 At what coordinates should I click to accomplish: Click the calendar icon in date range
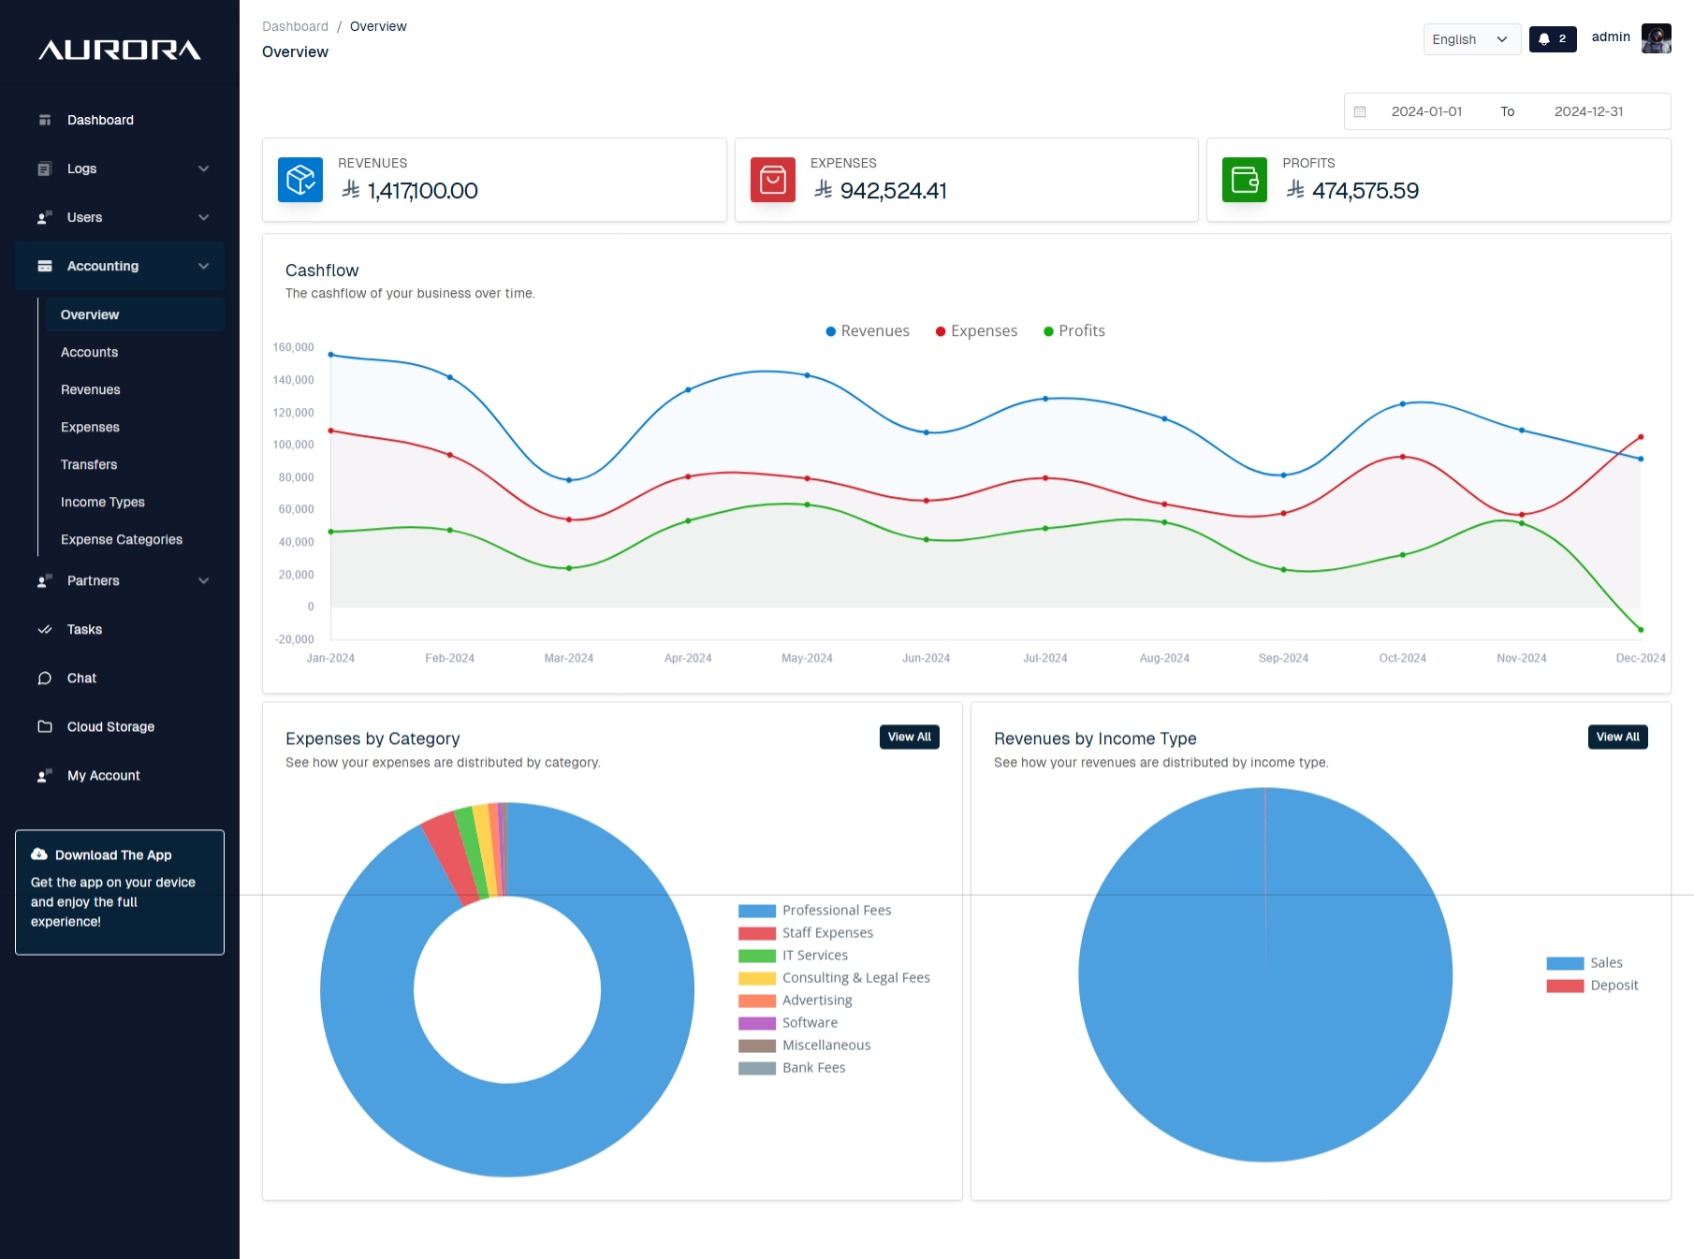(1360, 112)
